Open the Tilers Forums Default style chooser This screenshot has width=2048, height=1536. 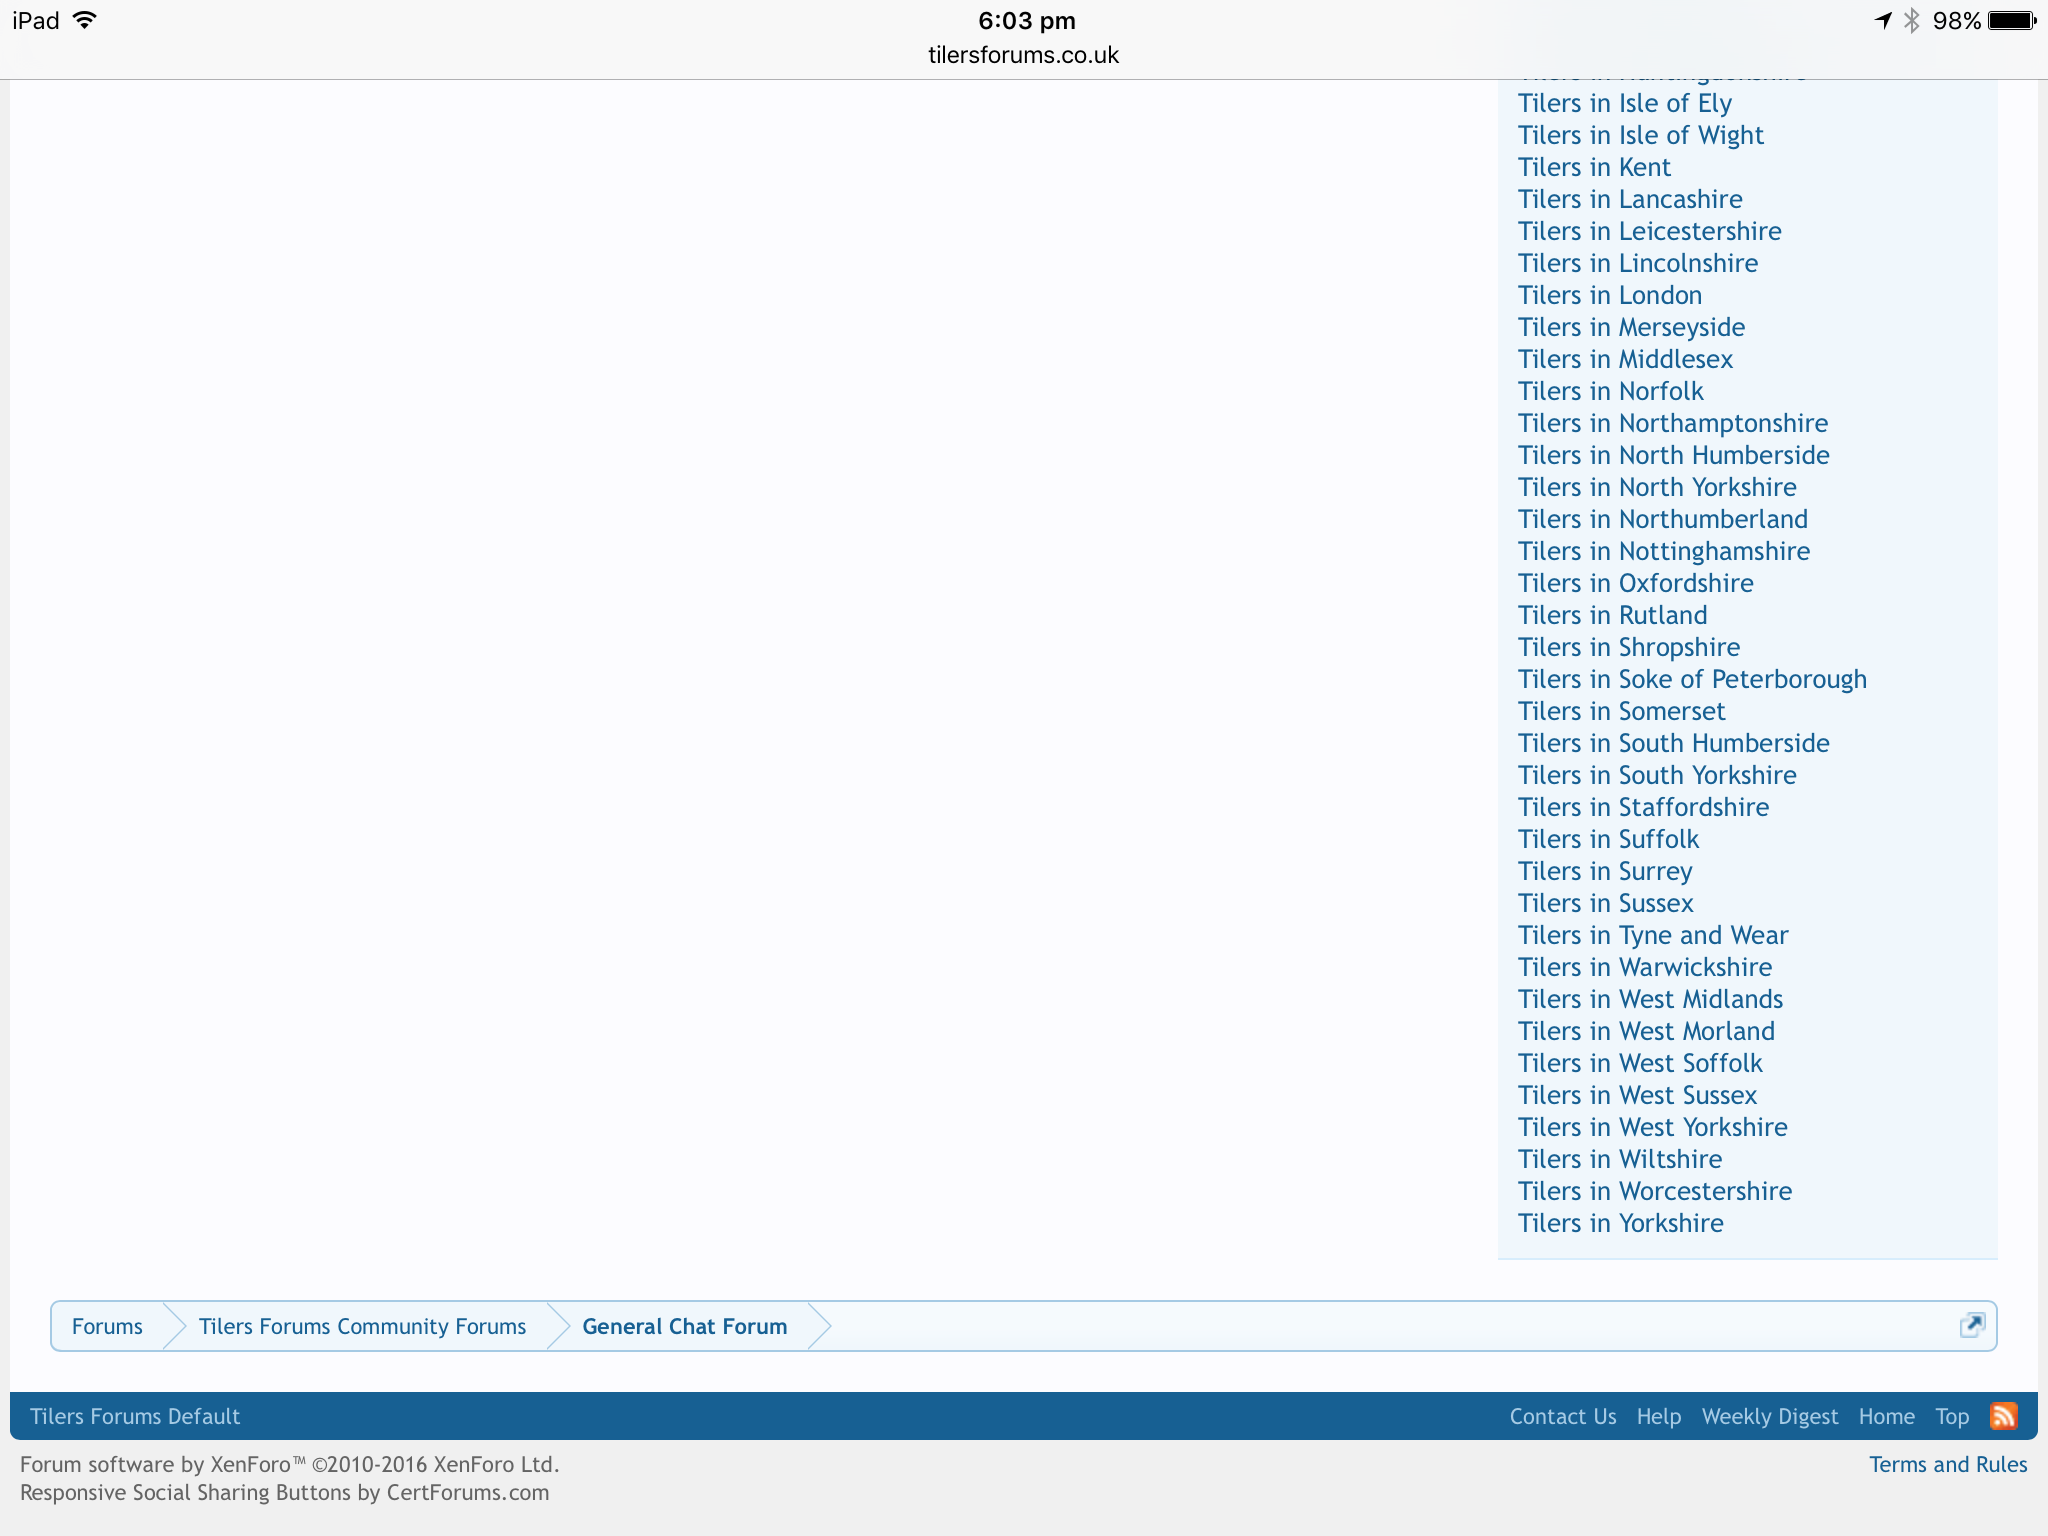coord(135,1416)
